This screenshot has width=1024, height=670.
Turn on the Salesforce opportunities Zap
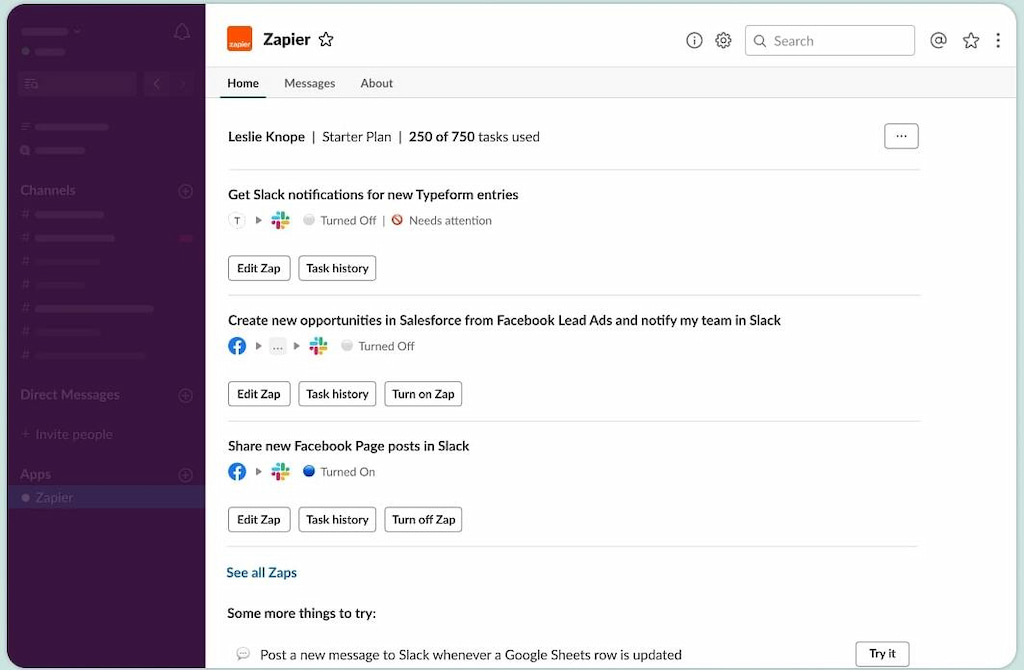[x=423, y=394]
